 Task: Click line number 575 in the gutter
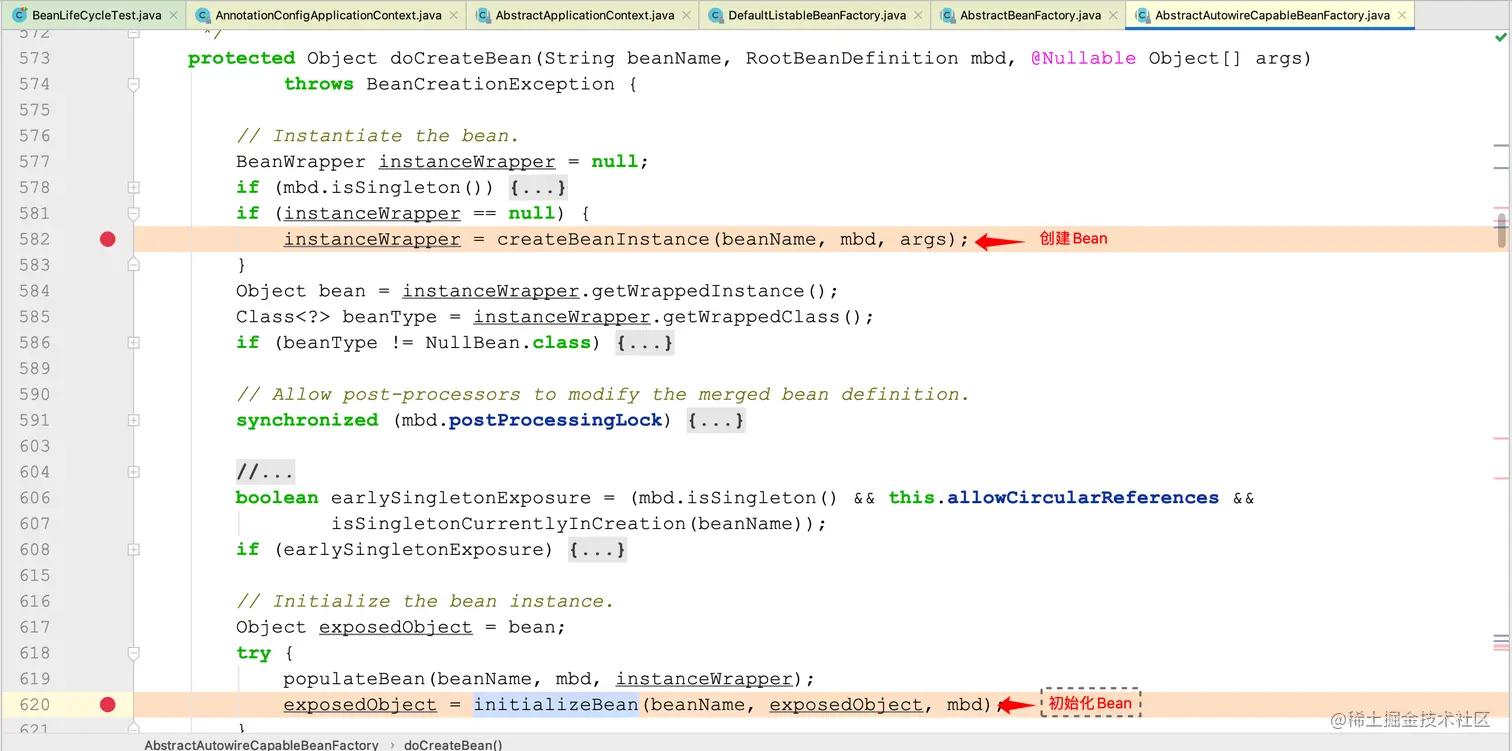click(x=34, y=110)
